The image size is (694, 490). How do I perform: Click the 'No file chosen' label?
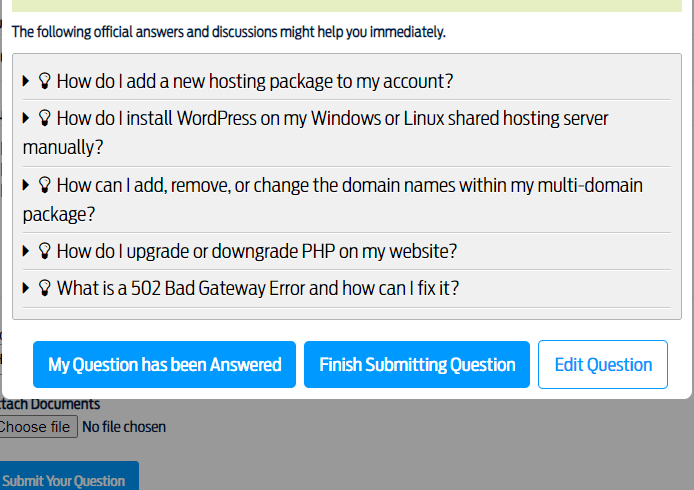(x=124, y=427)
